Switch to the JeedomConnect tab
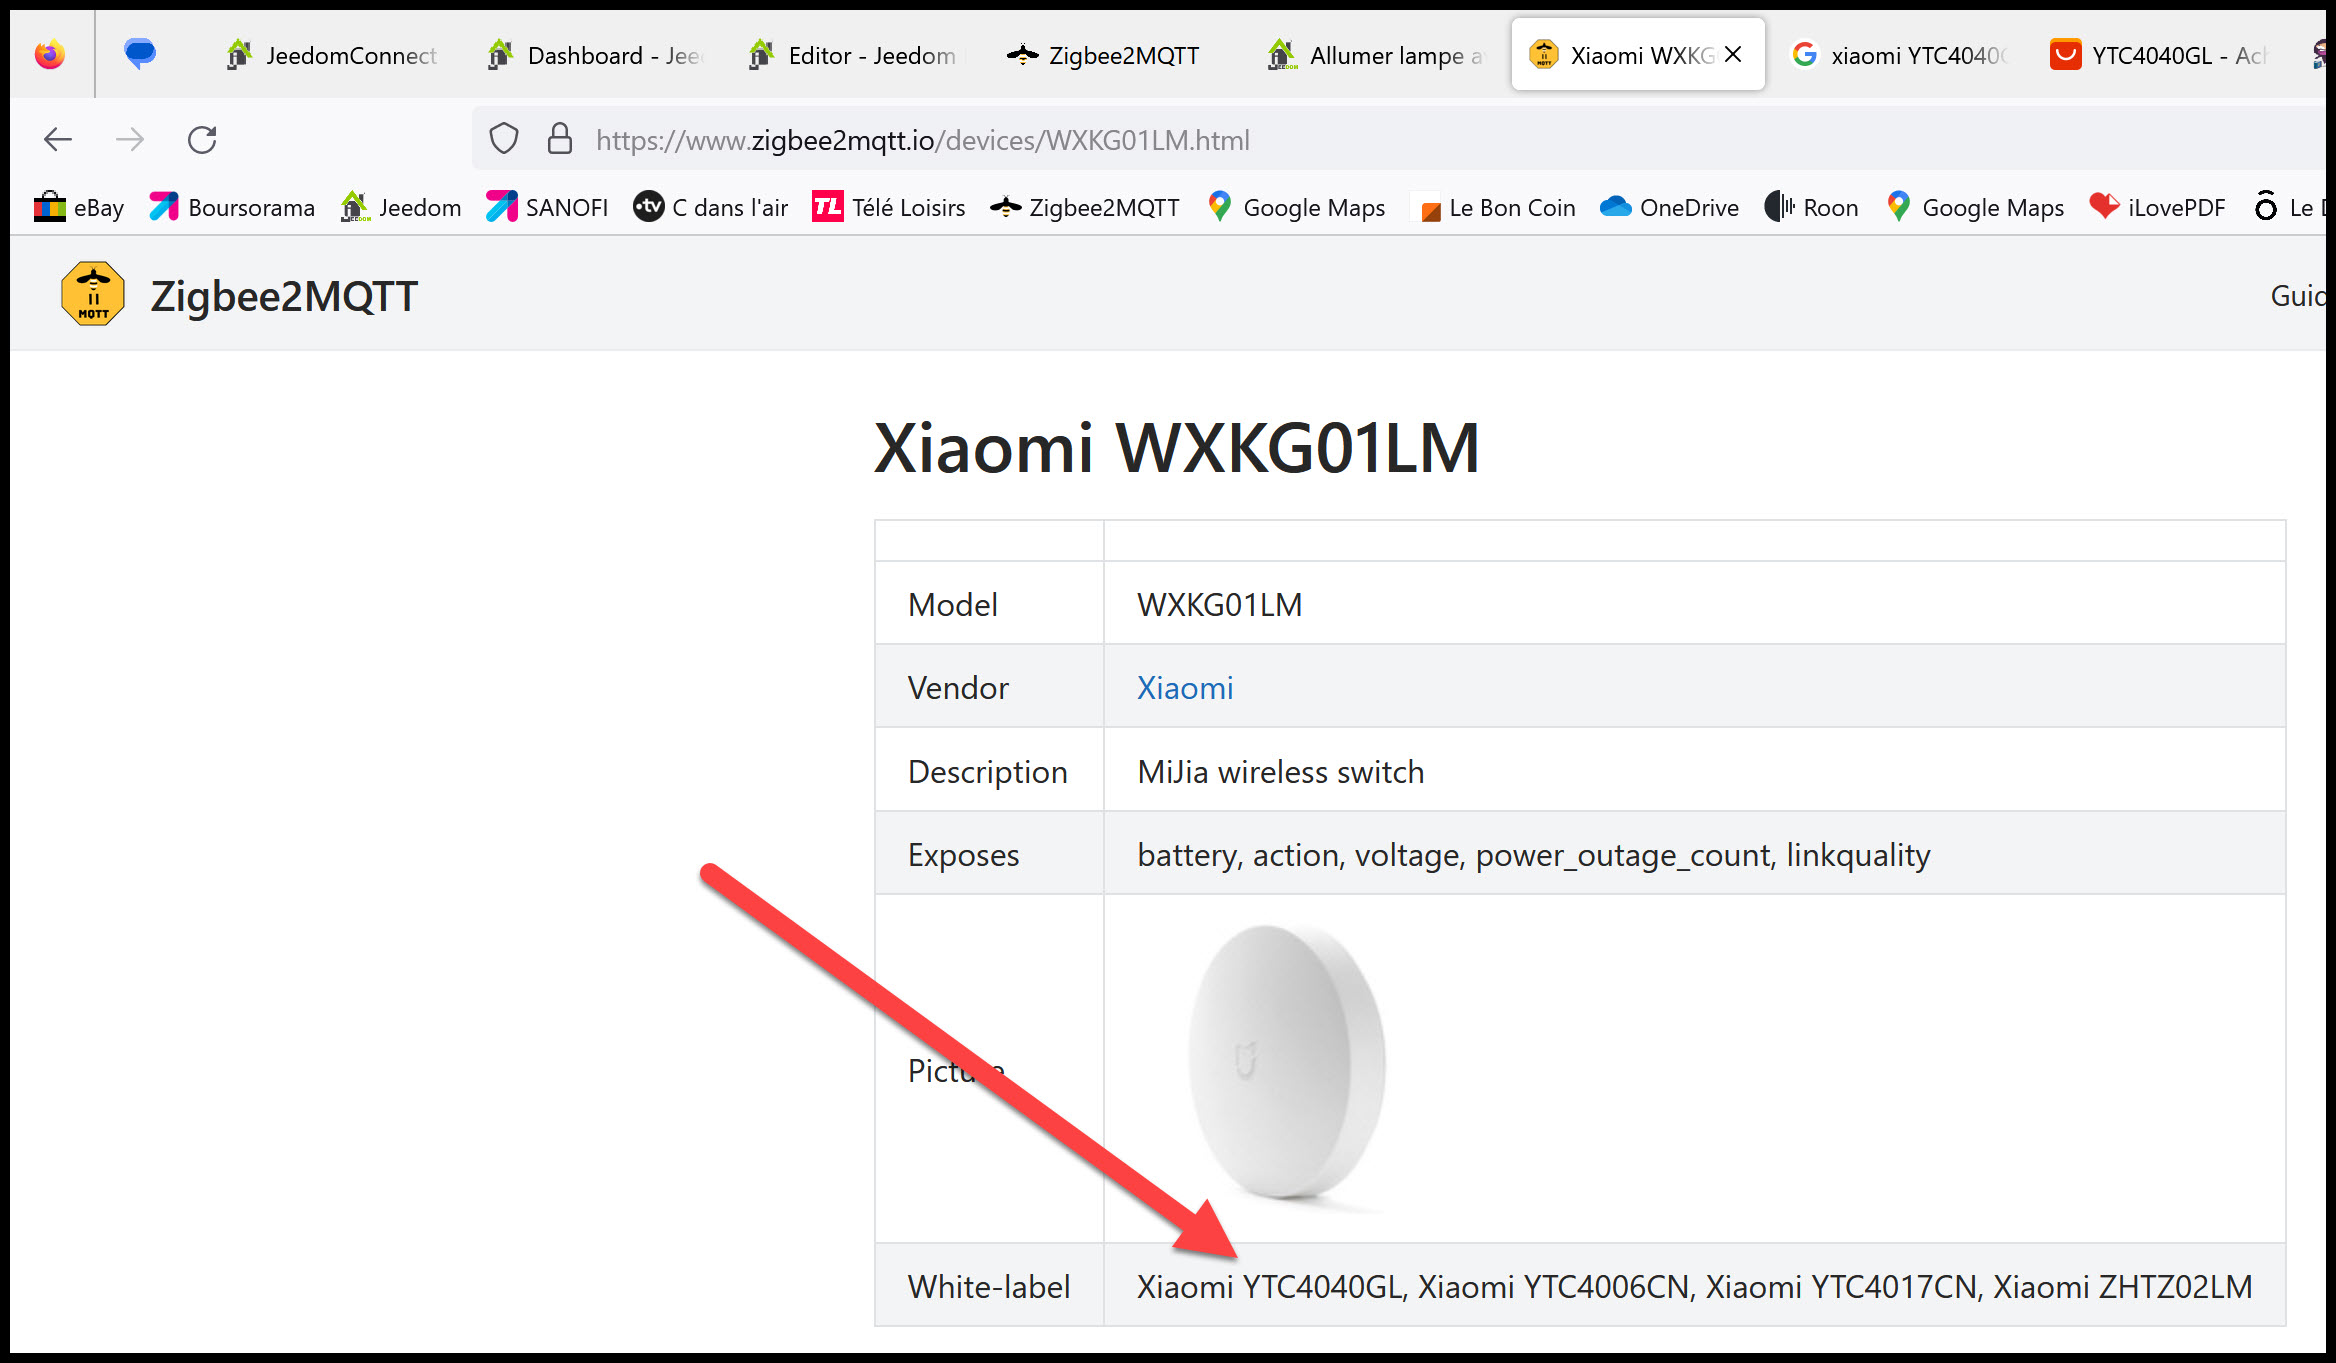 [332, 55]
